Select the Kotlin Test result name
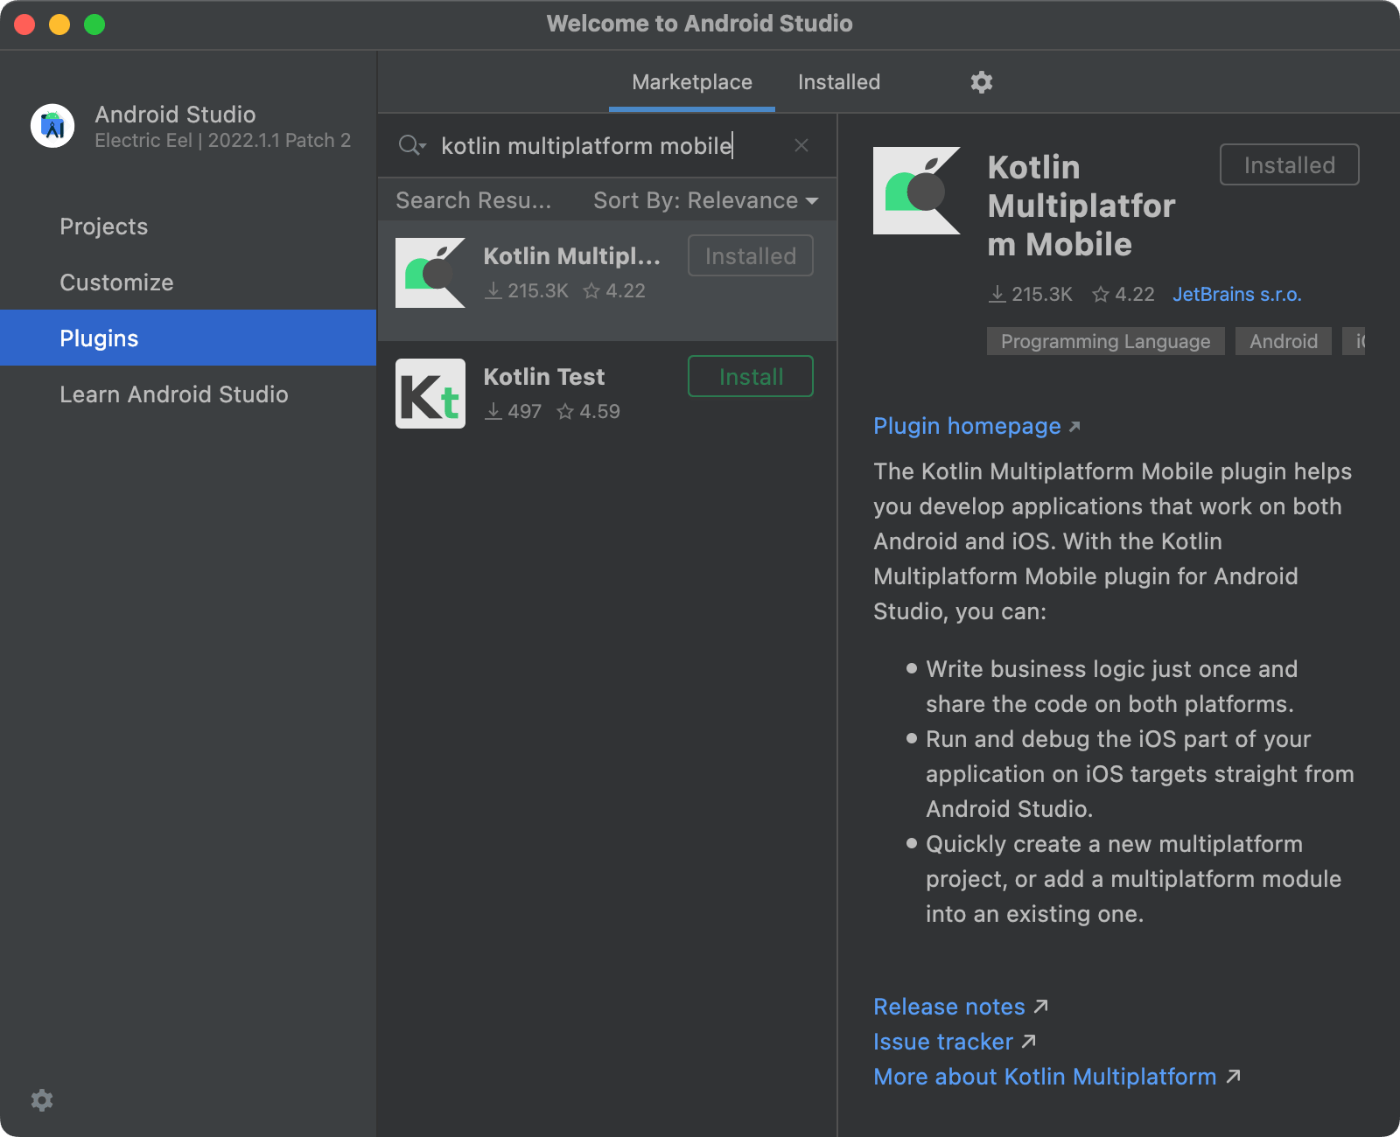Viewport: 1400px width, 1137px height. coord(544,377)
